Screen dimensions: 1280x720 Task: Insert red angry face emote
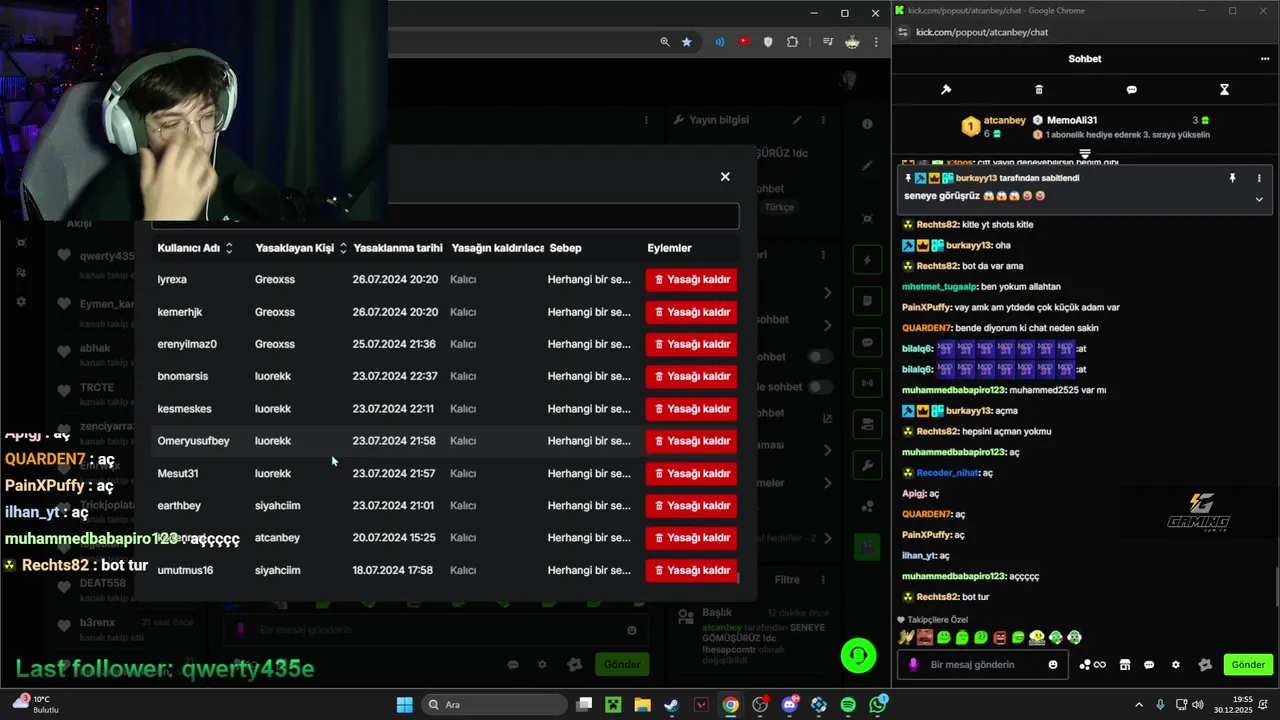1000,637
